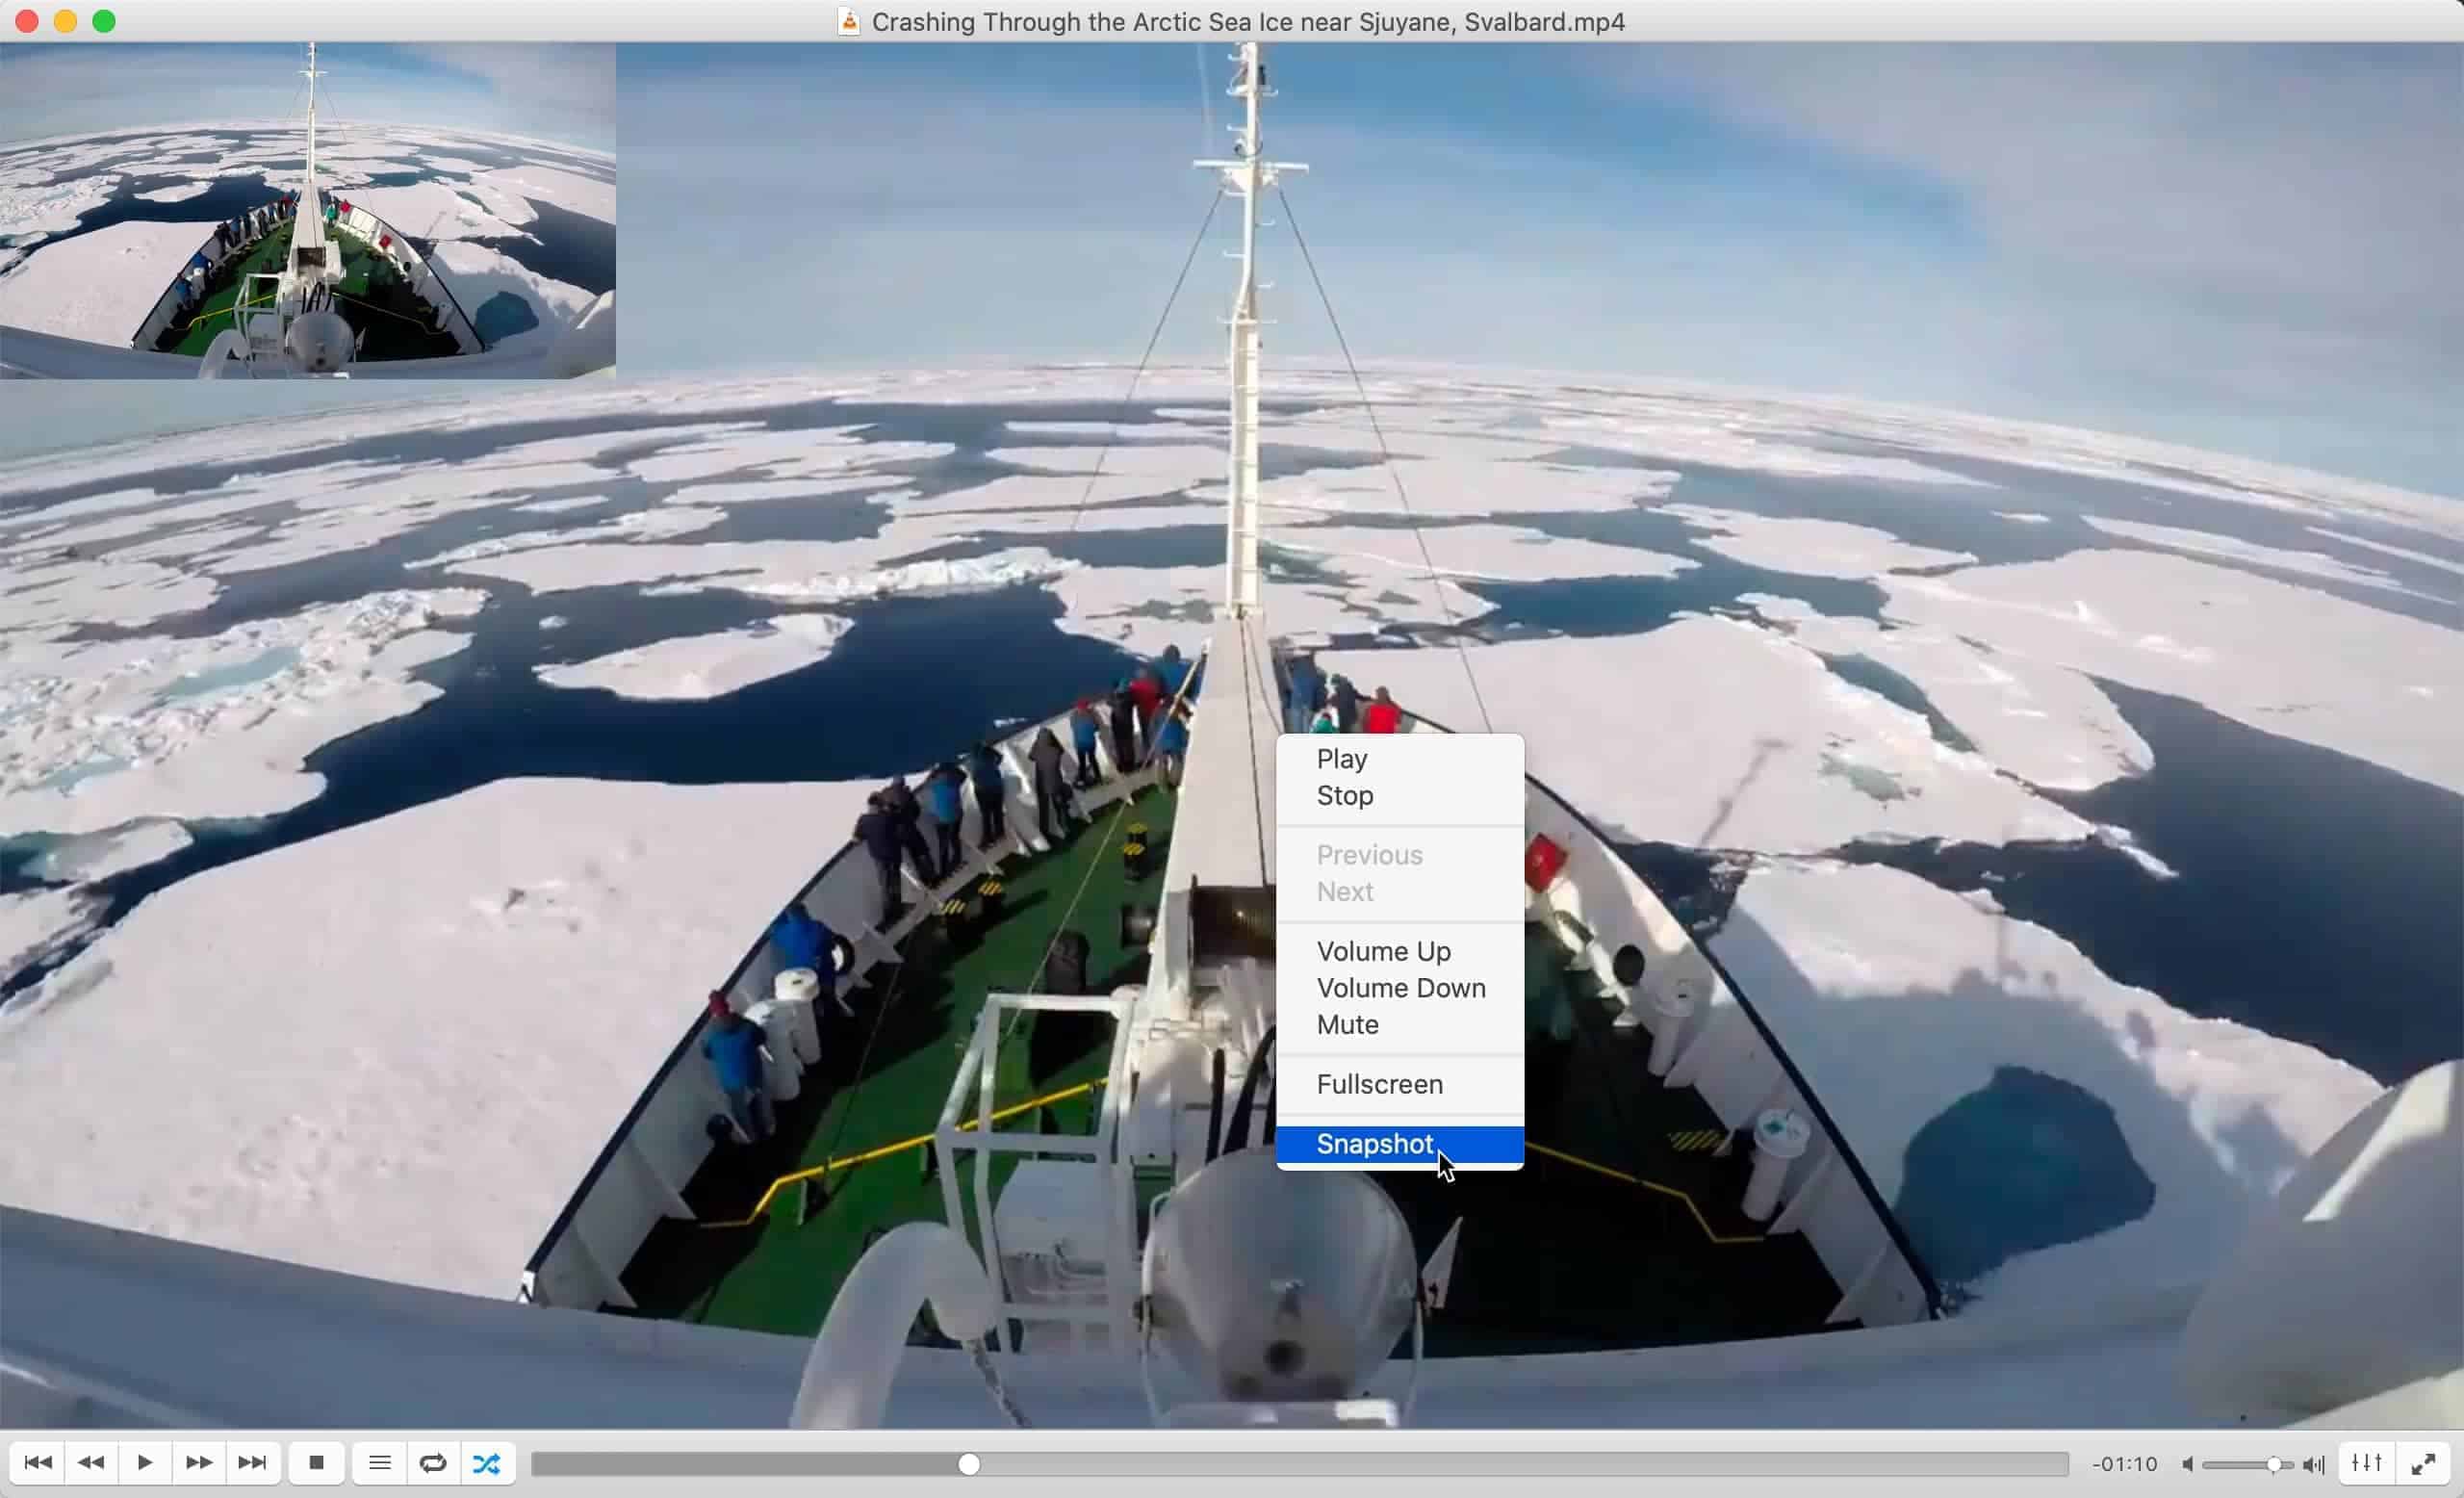The image size is (2464, 1498).
Task: Choose Snapshot from the context menu
Action: coord(1375,1144)
